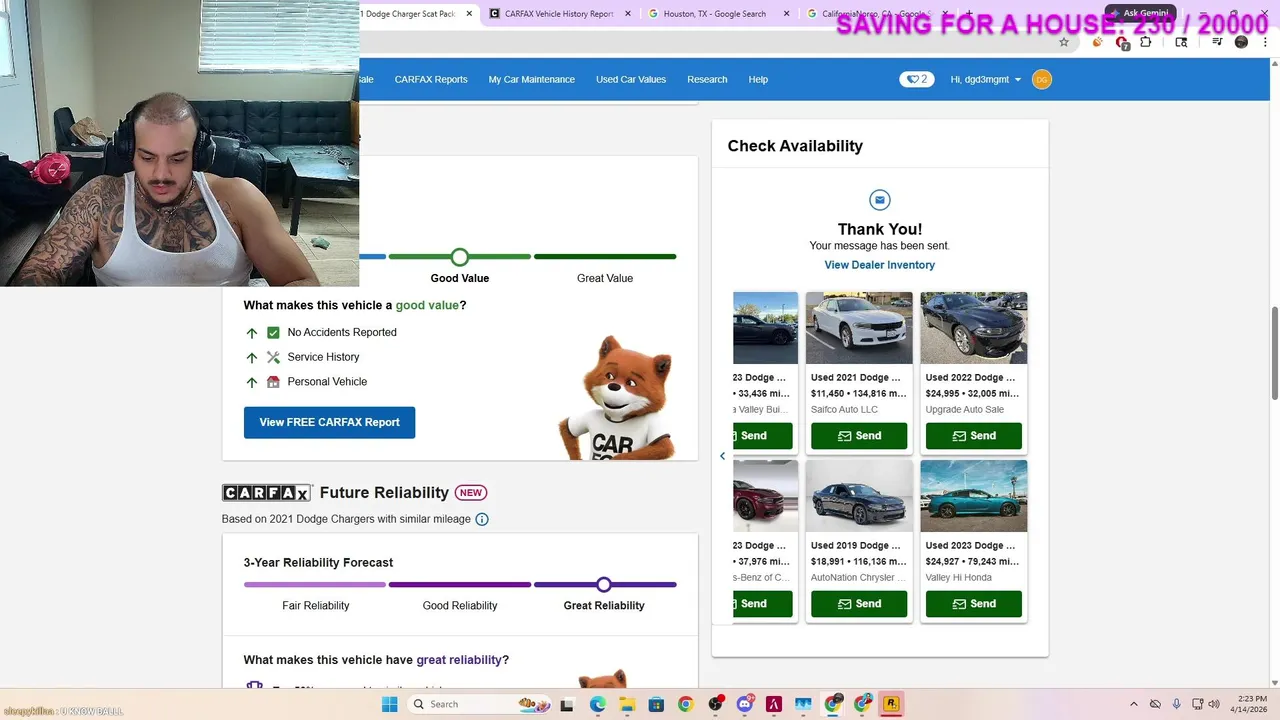Open File Explorer from taskbar

coord(626,704)
